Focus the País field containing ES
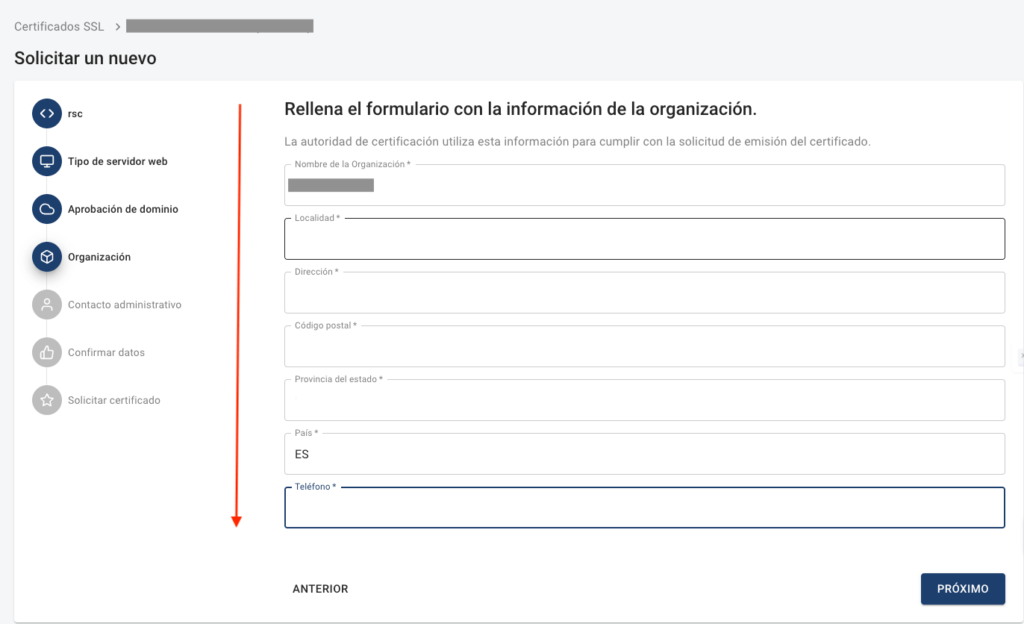 click(x=645, y=454)
